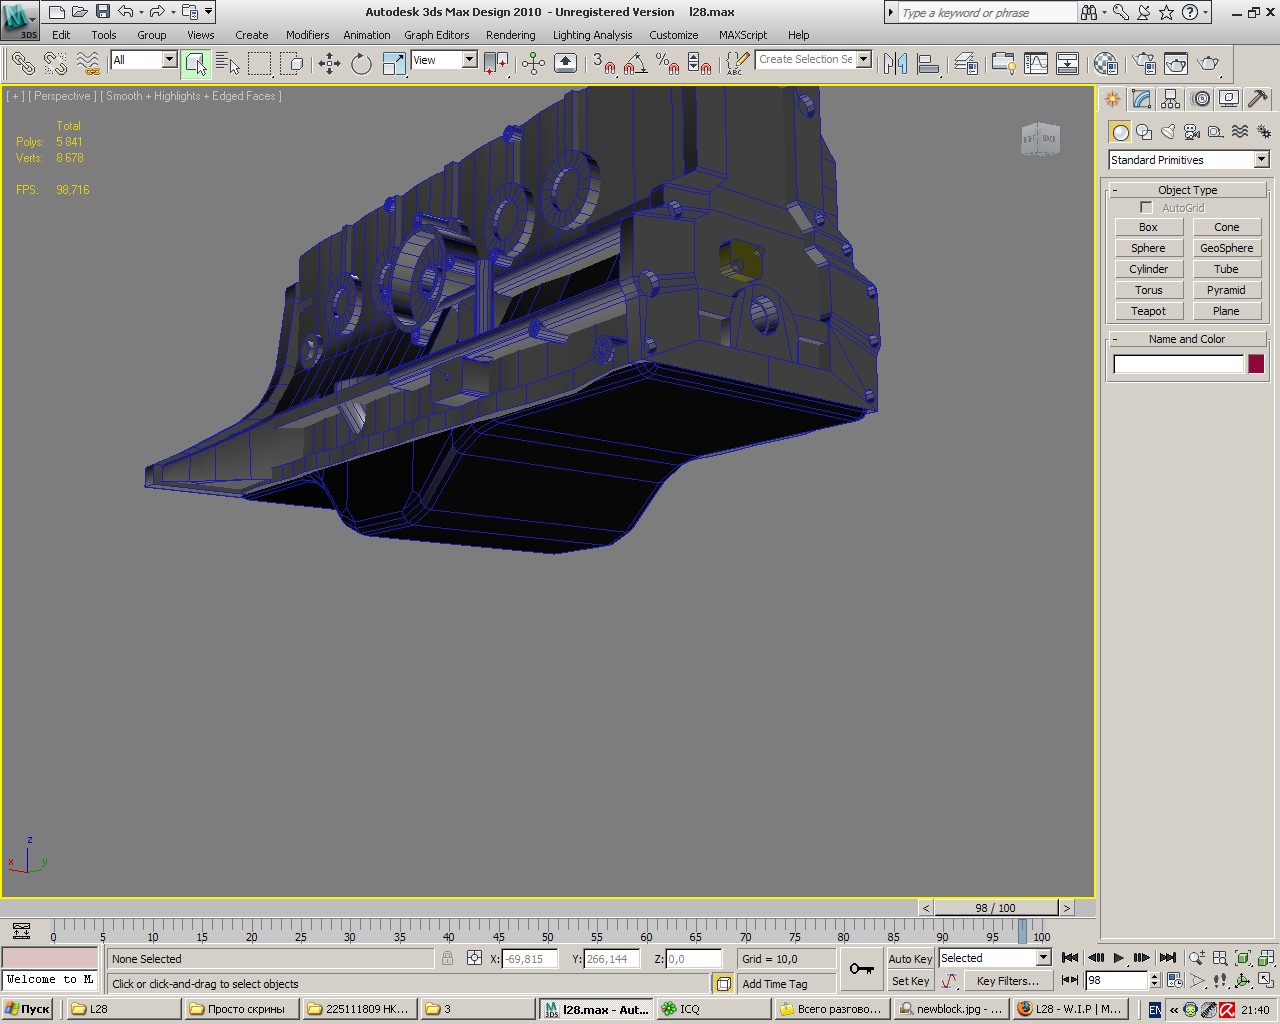The height and width of the screenshot is (1024, 1280).
Task: Select the Rotate transform tool
Action: (361, 64)
